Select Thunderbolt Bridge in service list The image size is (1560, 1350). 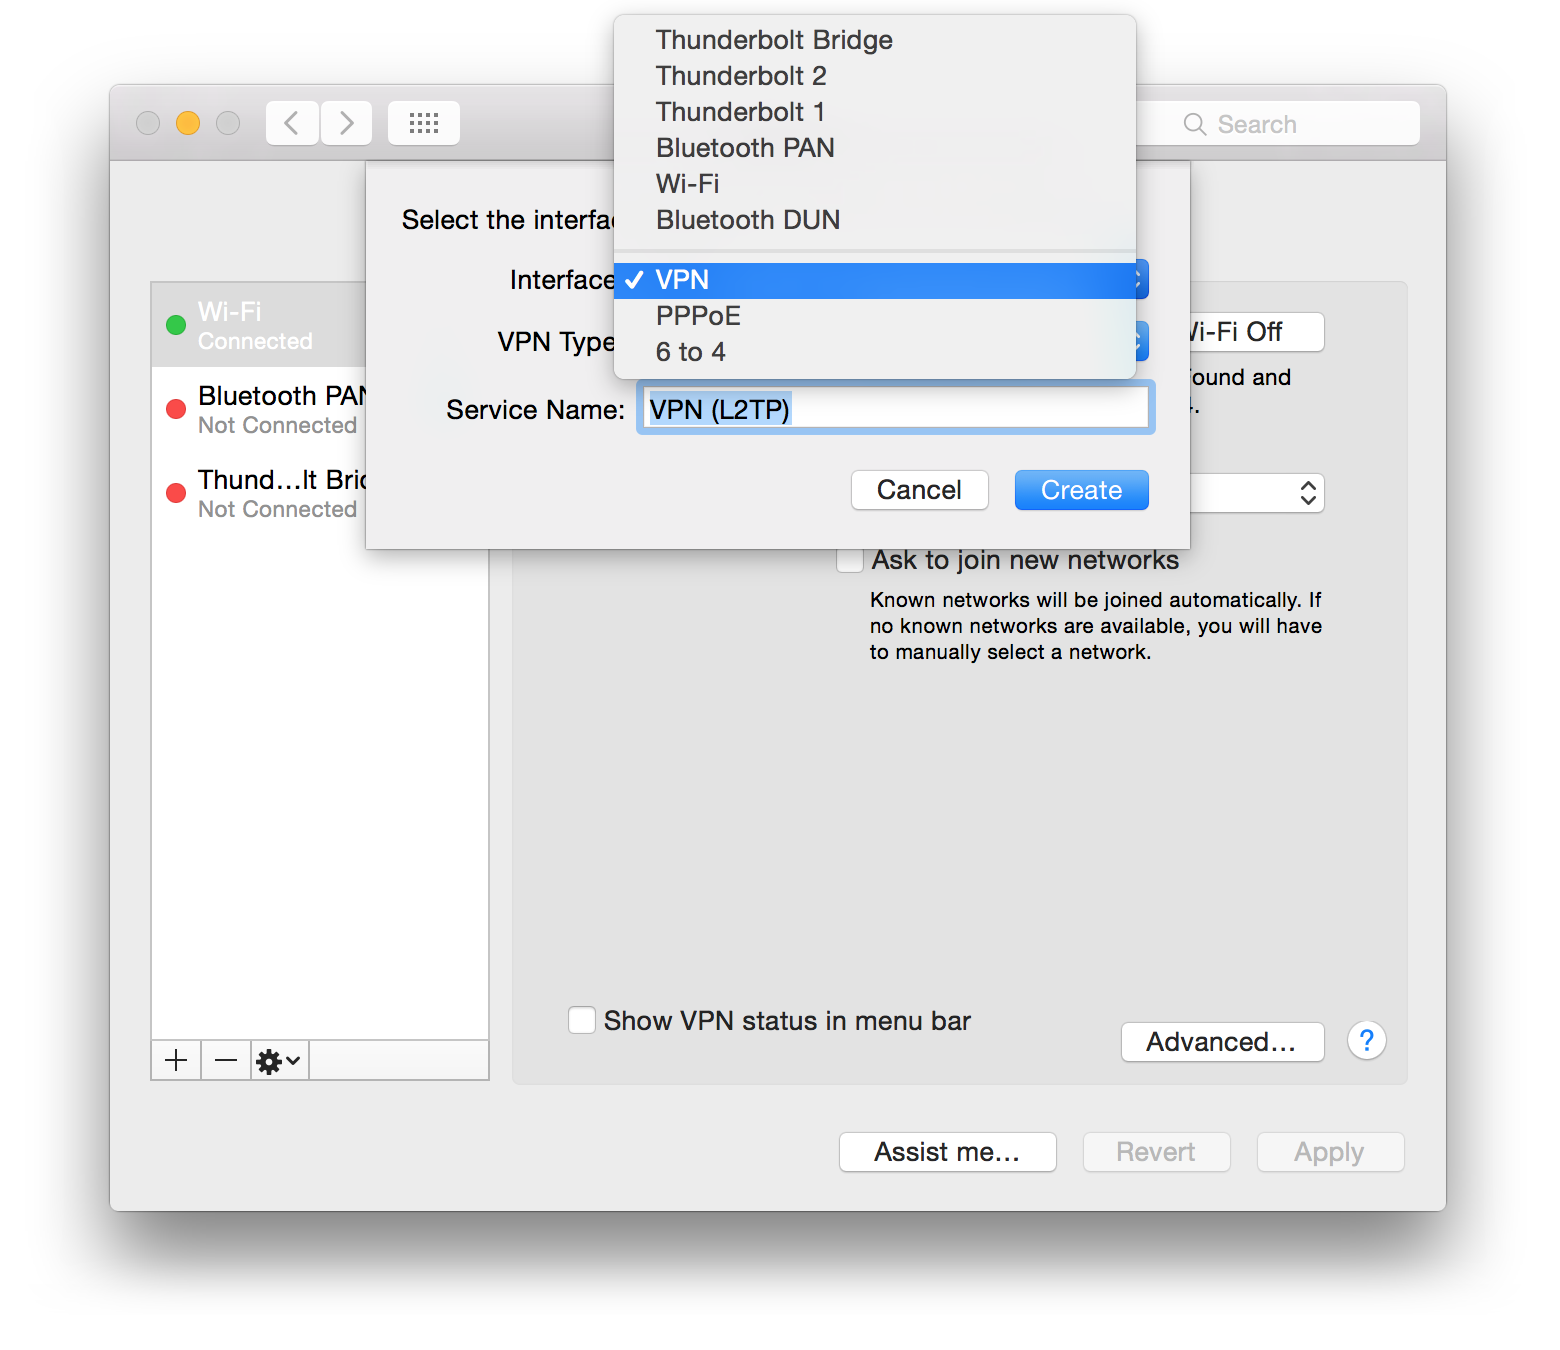click(259, 493)
